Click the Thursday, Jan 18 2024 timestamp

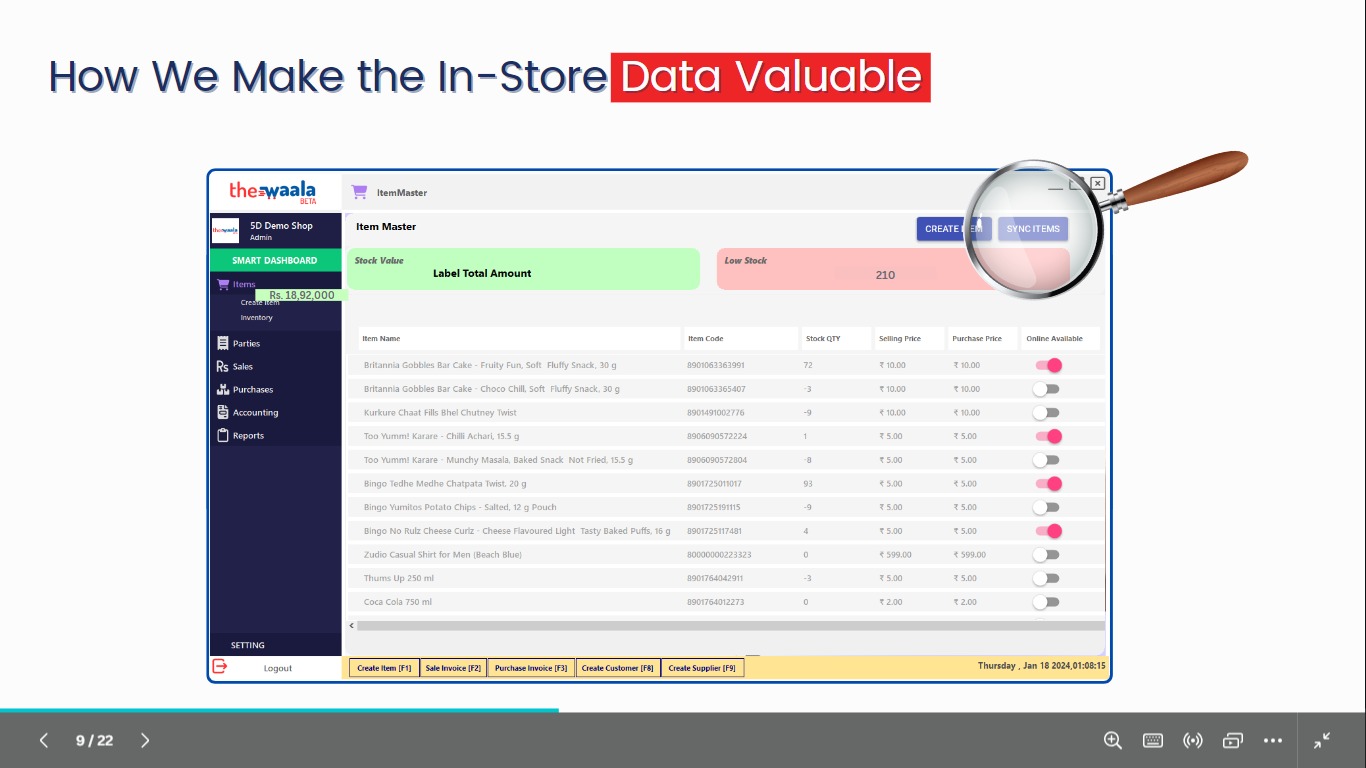[1041, 665]
